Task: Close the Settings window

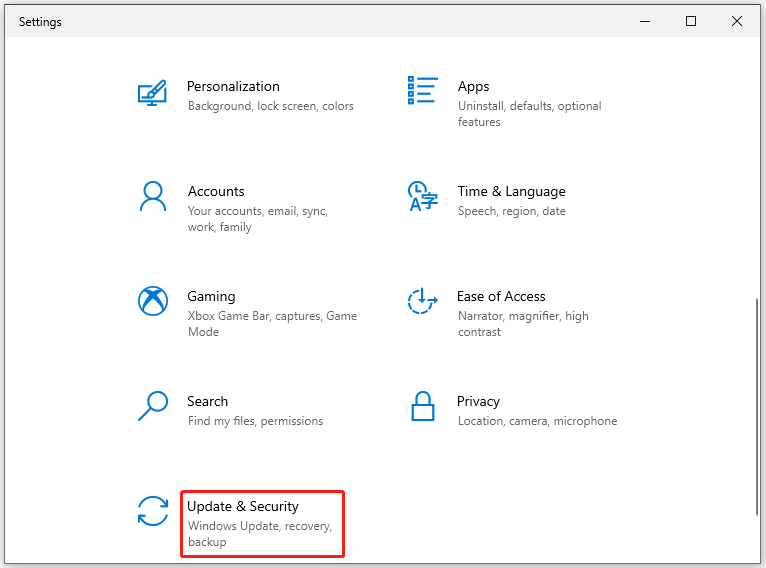Action: pyautogui.click(x=737, y=21)
